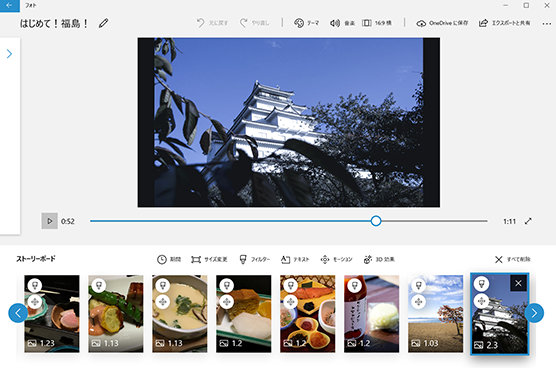Image resolution: width=556 pixels, height=368 pixels.
Task: Click Remove all in storyboard
Action: [513, 260]
